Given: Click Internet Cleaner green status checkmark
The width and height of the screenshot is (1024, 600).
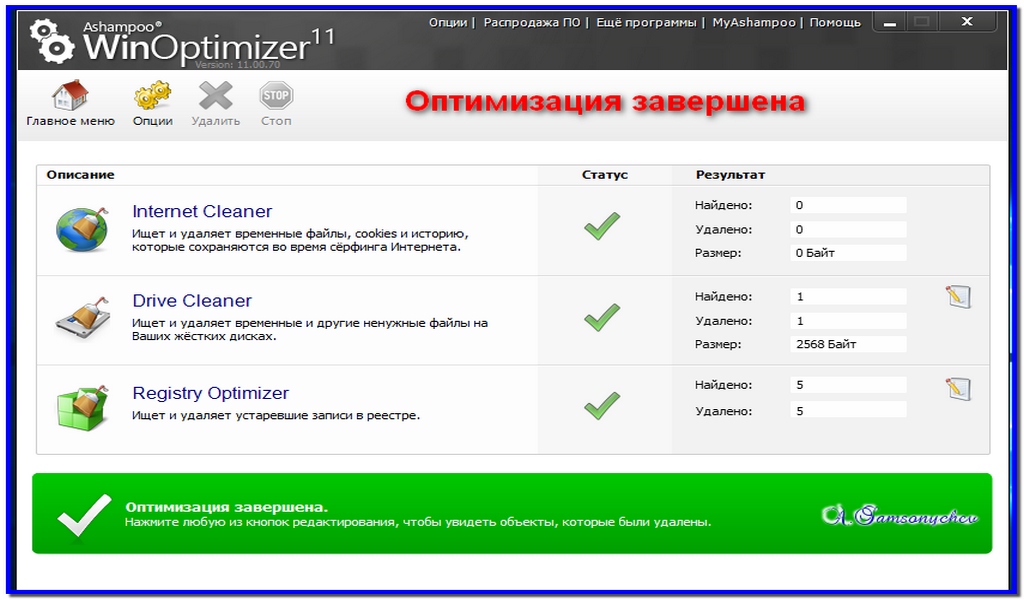Looking at the screenshot, I should [601, 226].
